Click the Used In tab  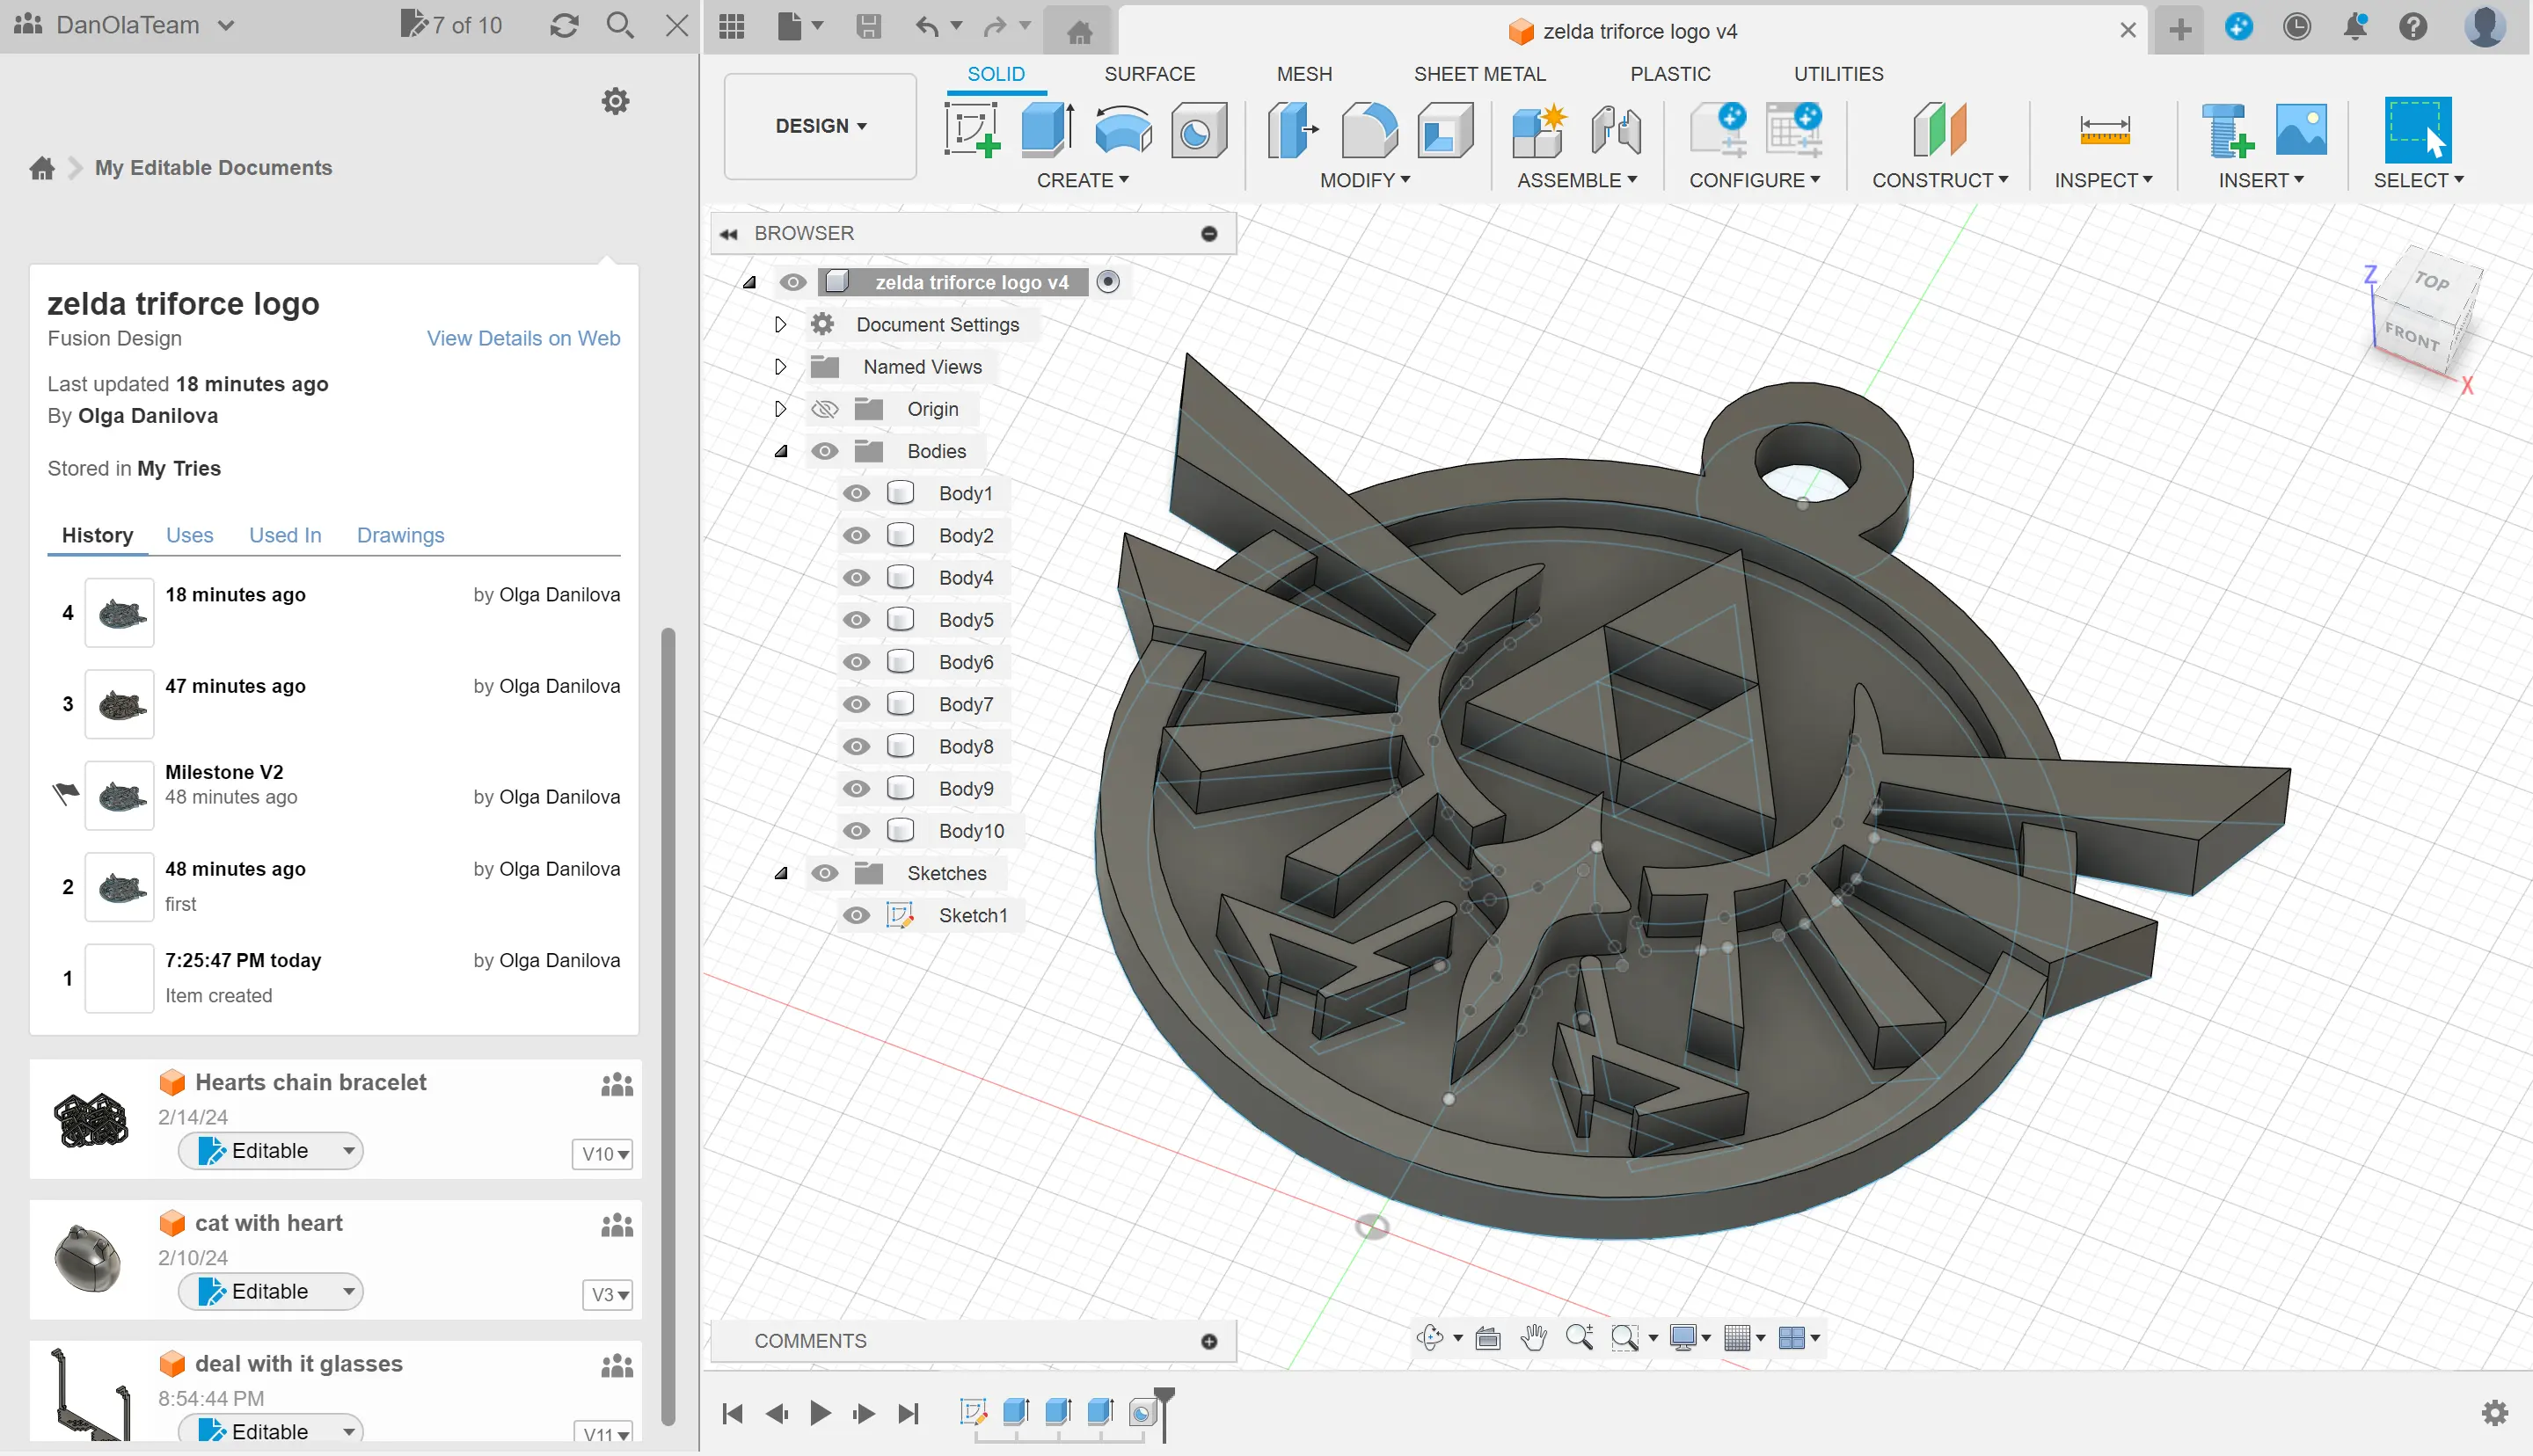(x=285, y=535)
